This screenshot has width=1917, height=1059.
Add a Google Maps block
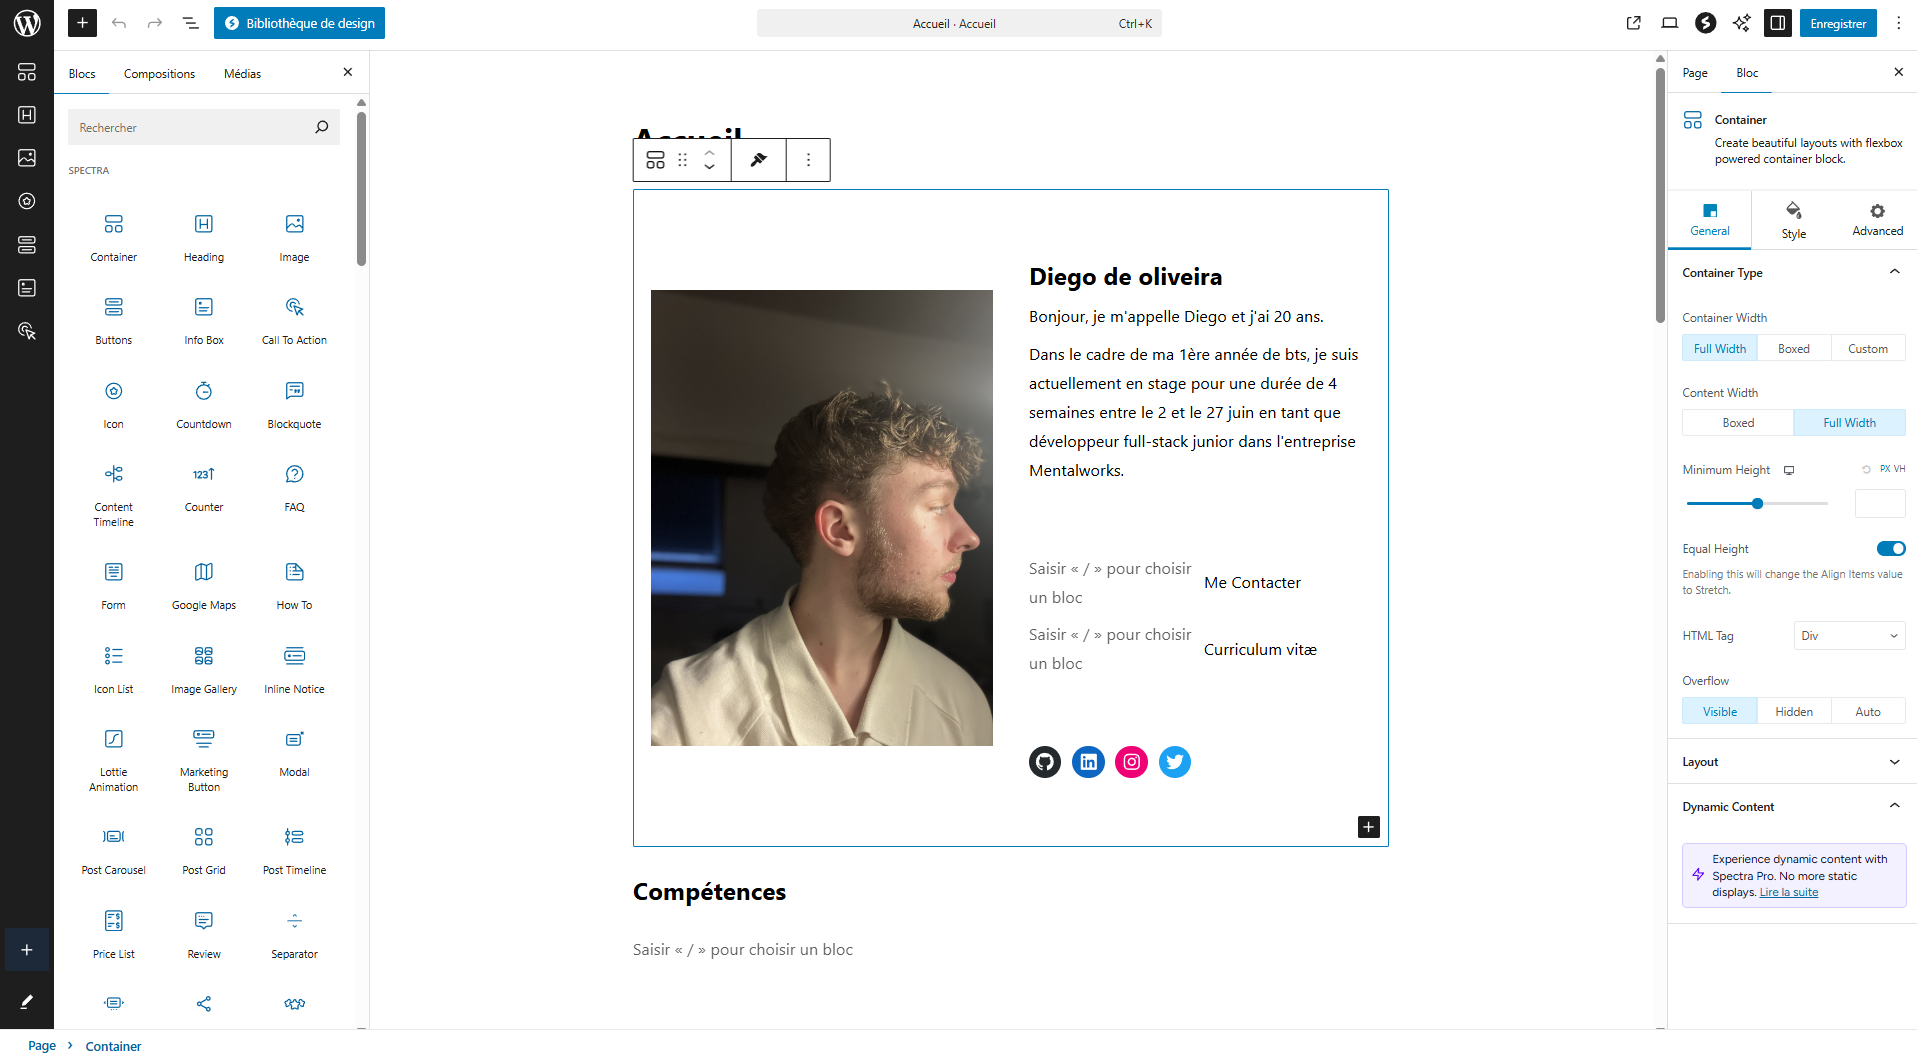pos(204,585)
